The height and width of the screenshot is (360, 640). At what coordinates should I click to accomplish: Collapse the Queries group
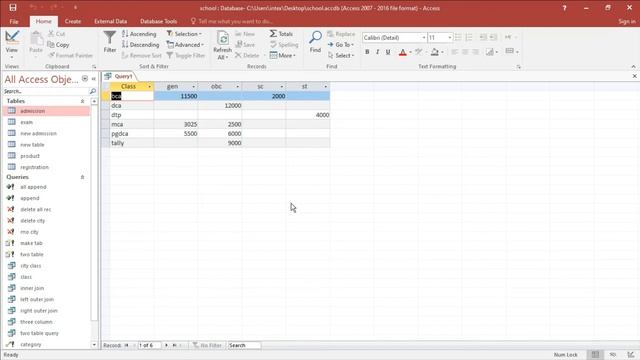tap(82, 177)
